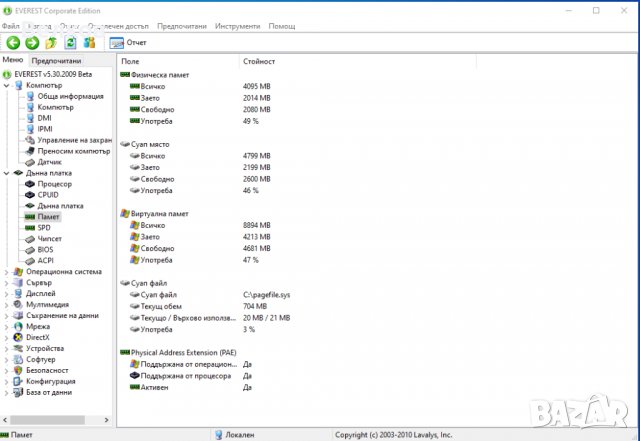Open the Инструменти menu

236,25
